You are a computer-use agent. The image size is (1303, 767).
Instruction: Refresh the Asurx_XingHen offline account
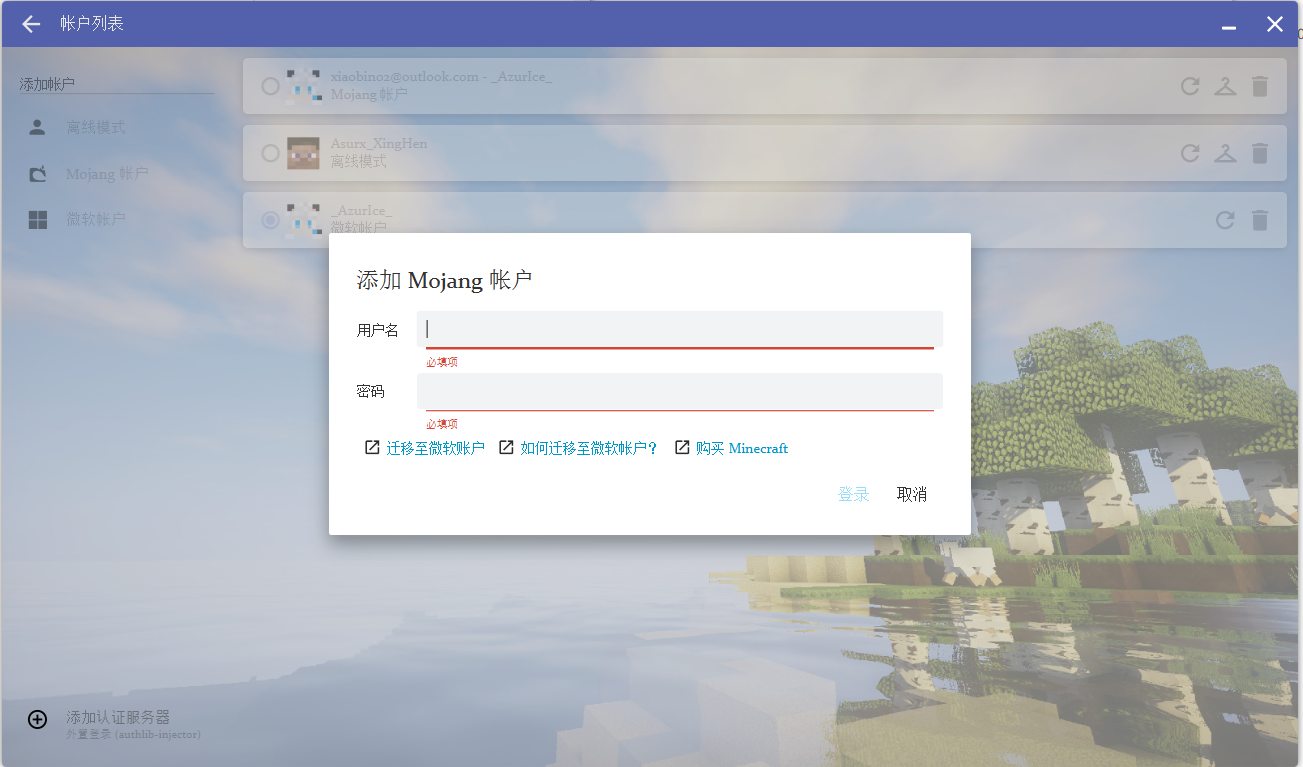(x=1190, y=153)
